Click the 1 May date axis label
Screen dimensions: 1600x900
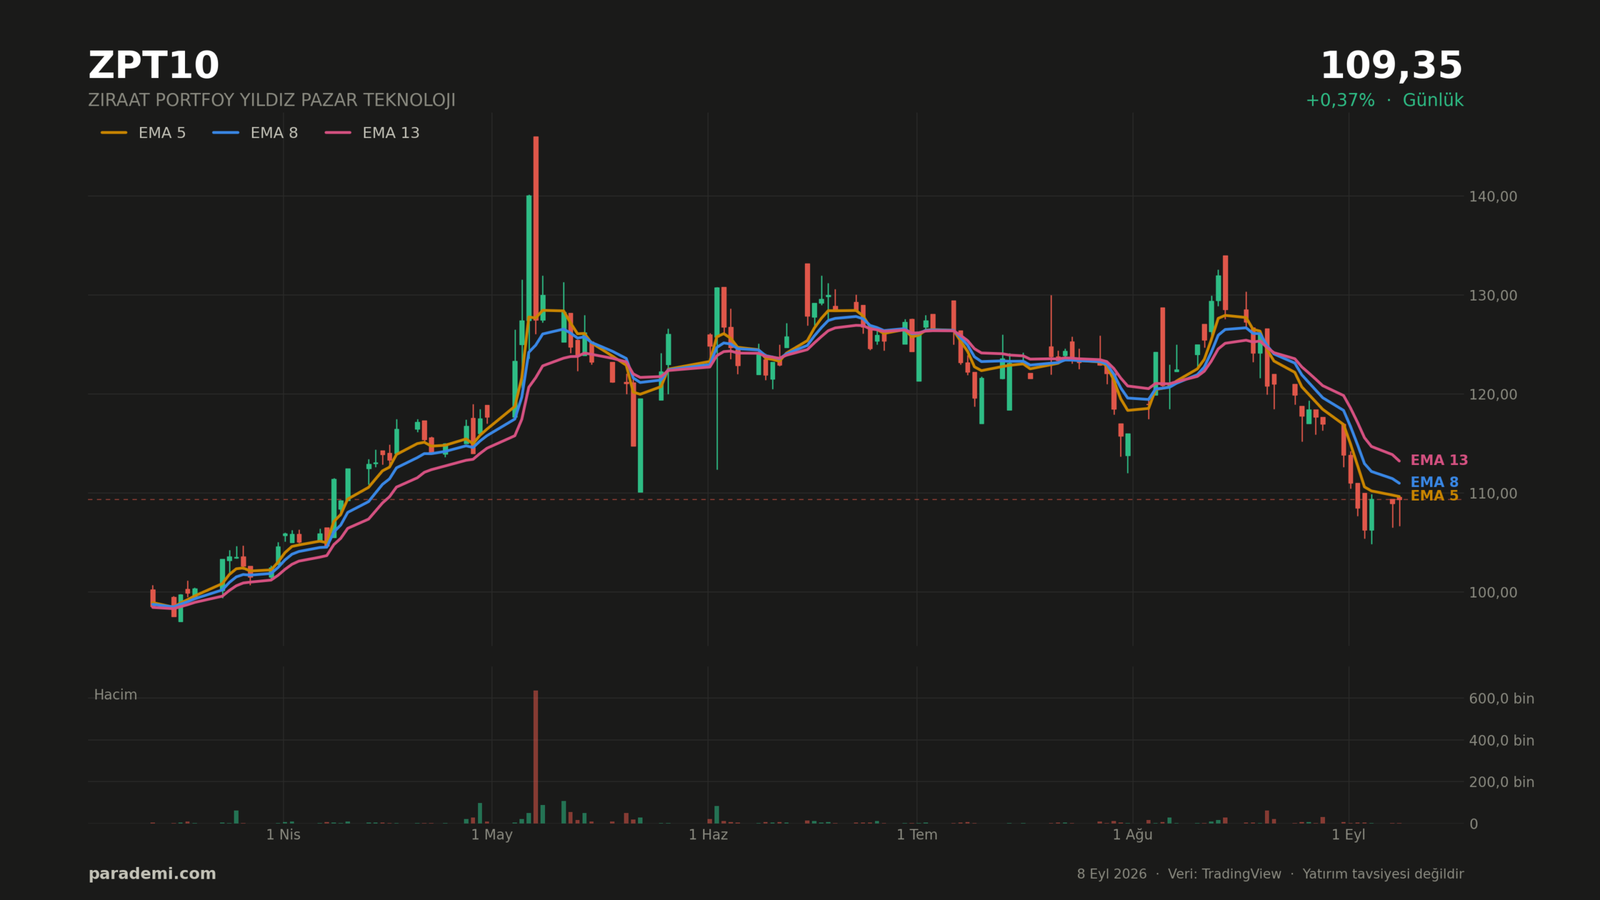(x=491, y=835)
